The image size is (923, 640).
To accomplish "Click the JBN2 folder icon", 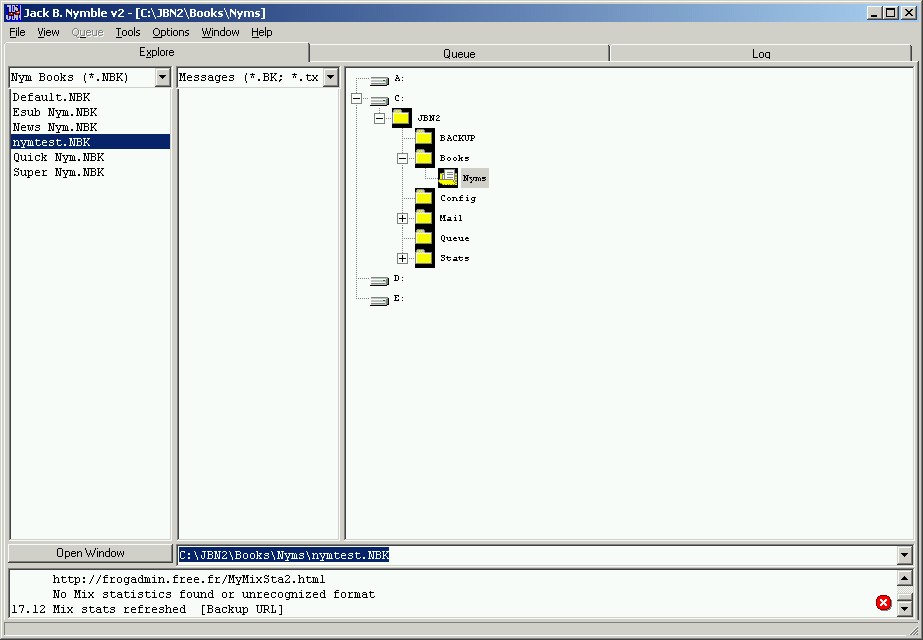I will coord(402,118).
